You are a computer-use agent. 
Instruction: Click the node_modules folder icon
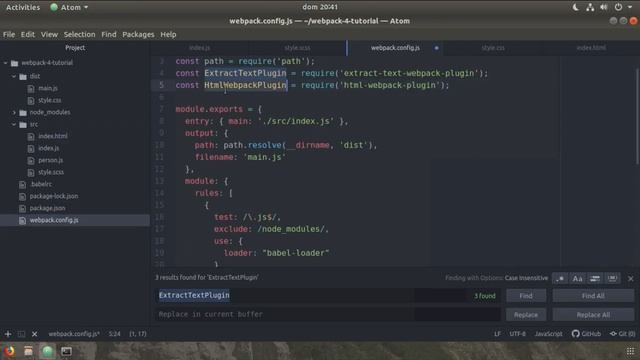(x=23, y=112)
